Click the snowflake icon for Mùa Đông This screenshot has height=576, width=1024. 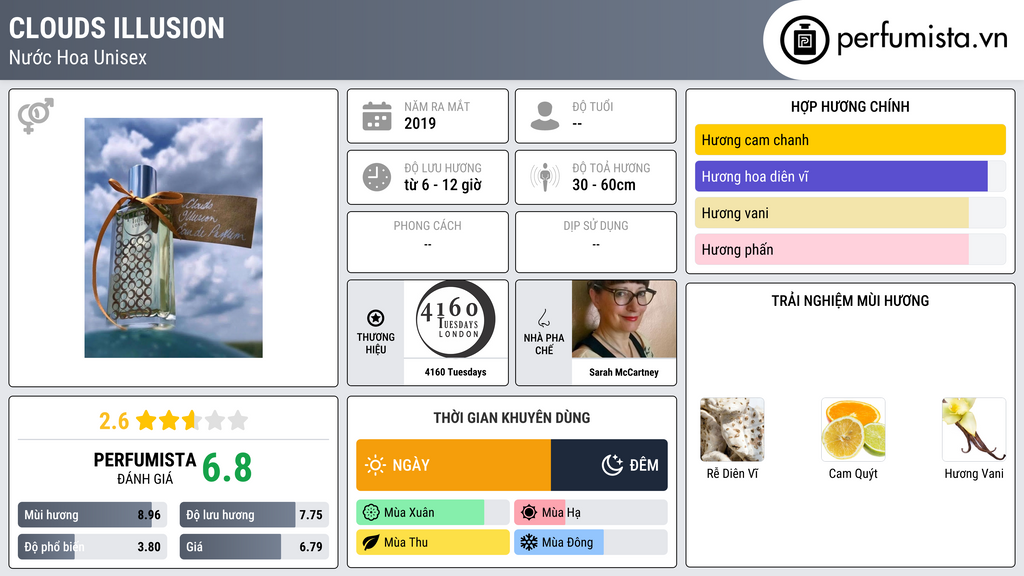(x=529, y=543)
